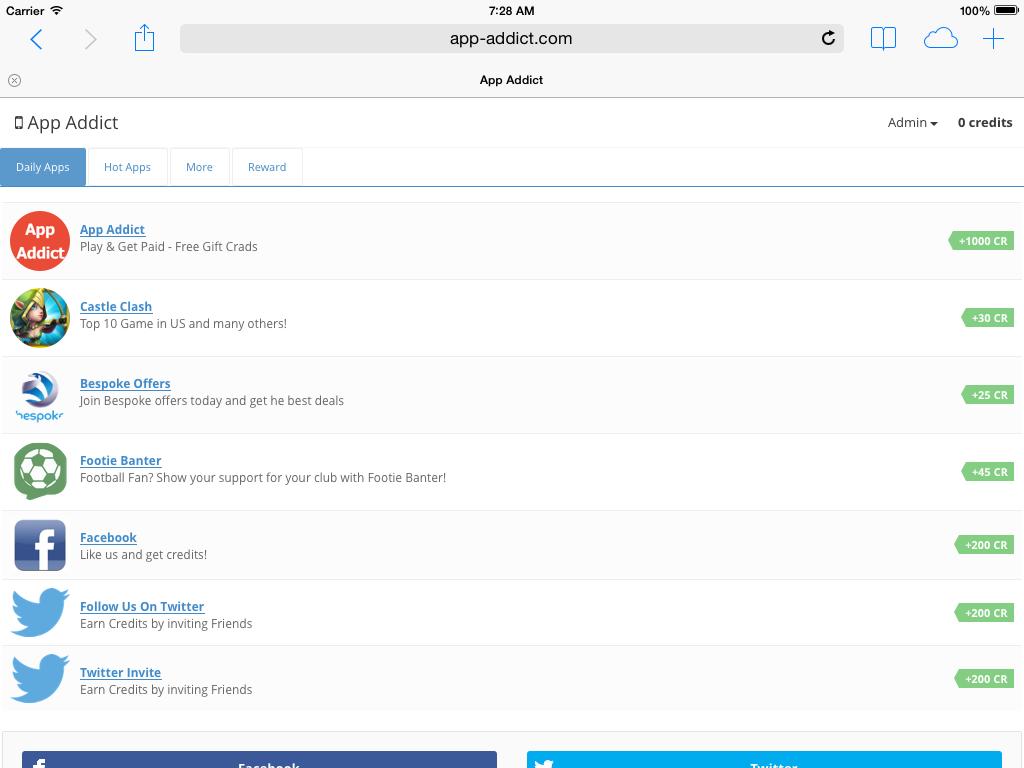Viewport: 1024px width, 768px height.
Task: Tap the +1000 CR badge for App Addict
Action: (982, 241)
